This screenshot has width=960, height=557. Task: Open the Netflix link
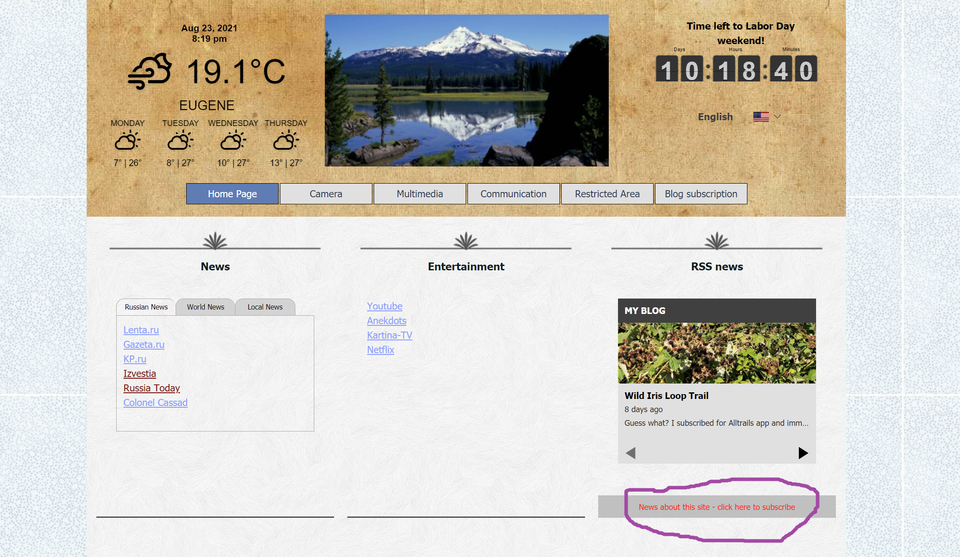point(380,350)
